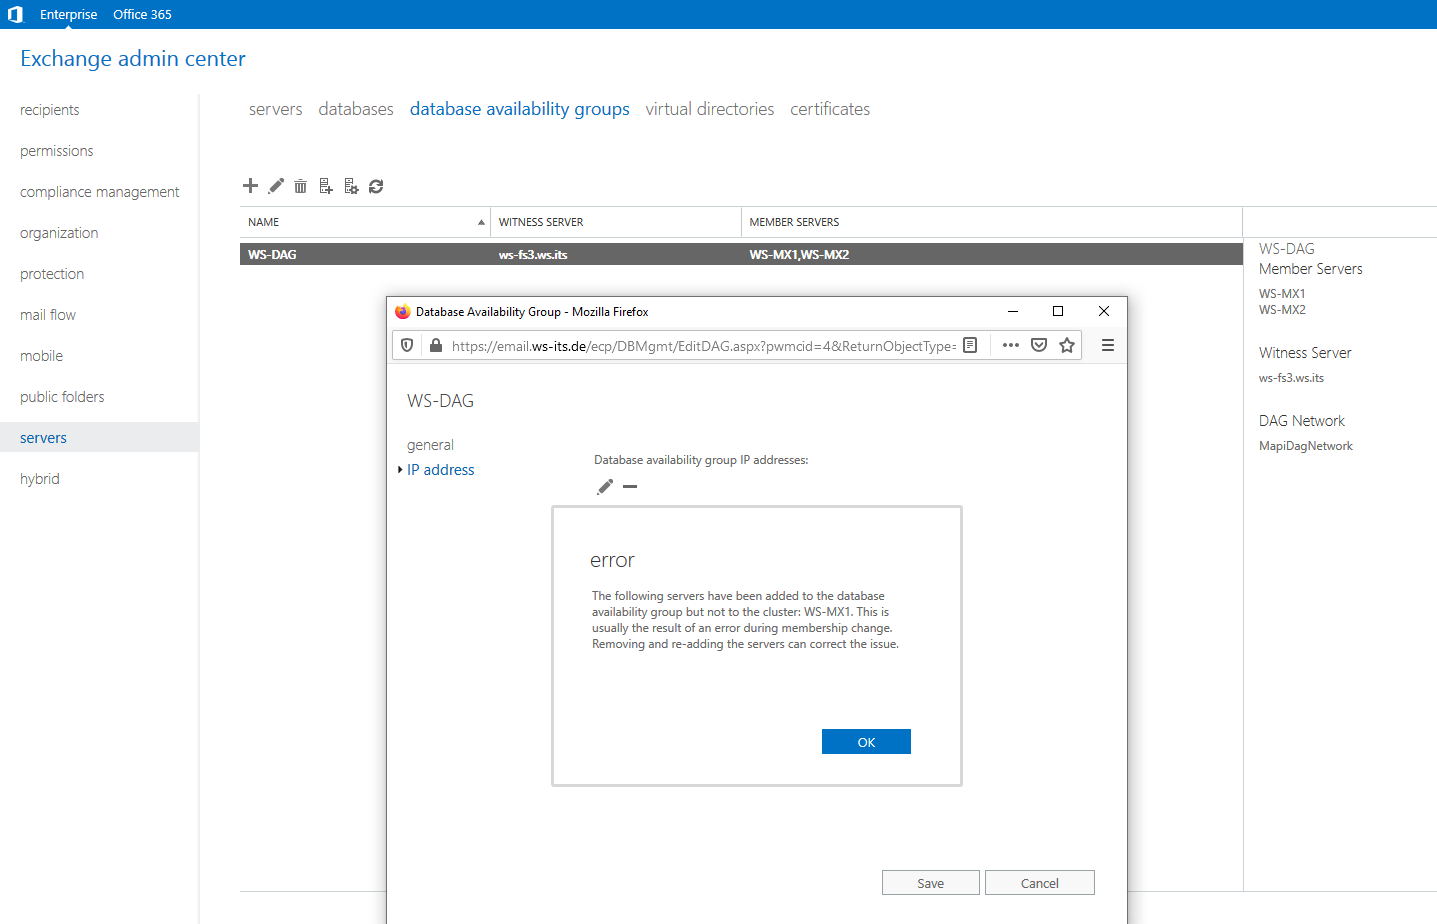
Task: Click WS-MX1 in details pane
Action: point(1282,294)
